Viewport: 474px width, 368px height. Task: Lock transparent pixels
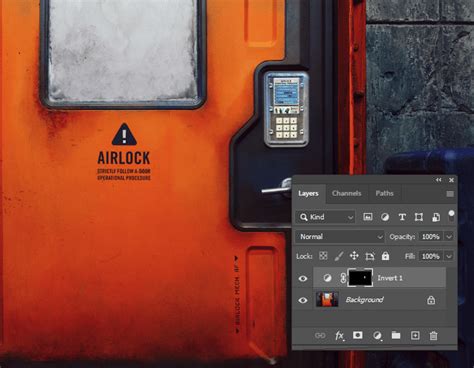tap(323, 256)
